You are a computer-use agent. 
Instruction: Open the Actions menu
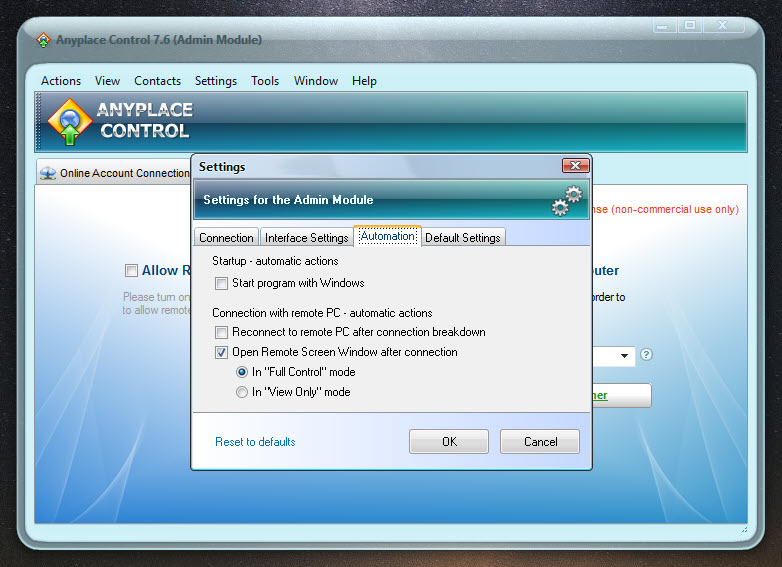click(61, 81)
